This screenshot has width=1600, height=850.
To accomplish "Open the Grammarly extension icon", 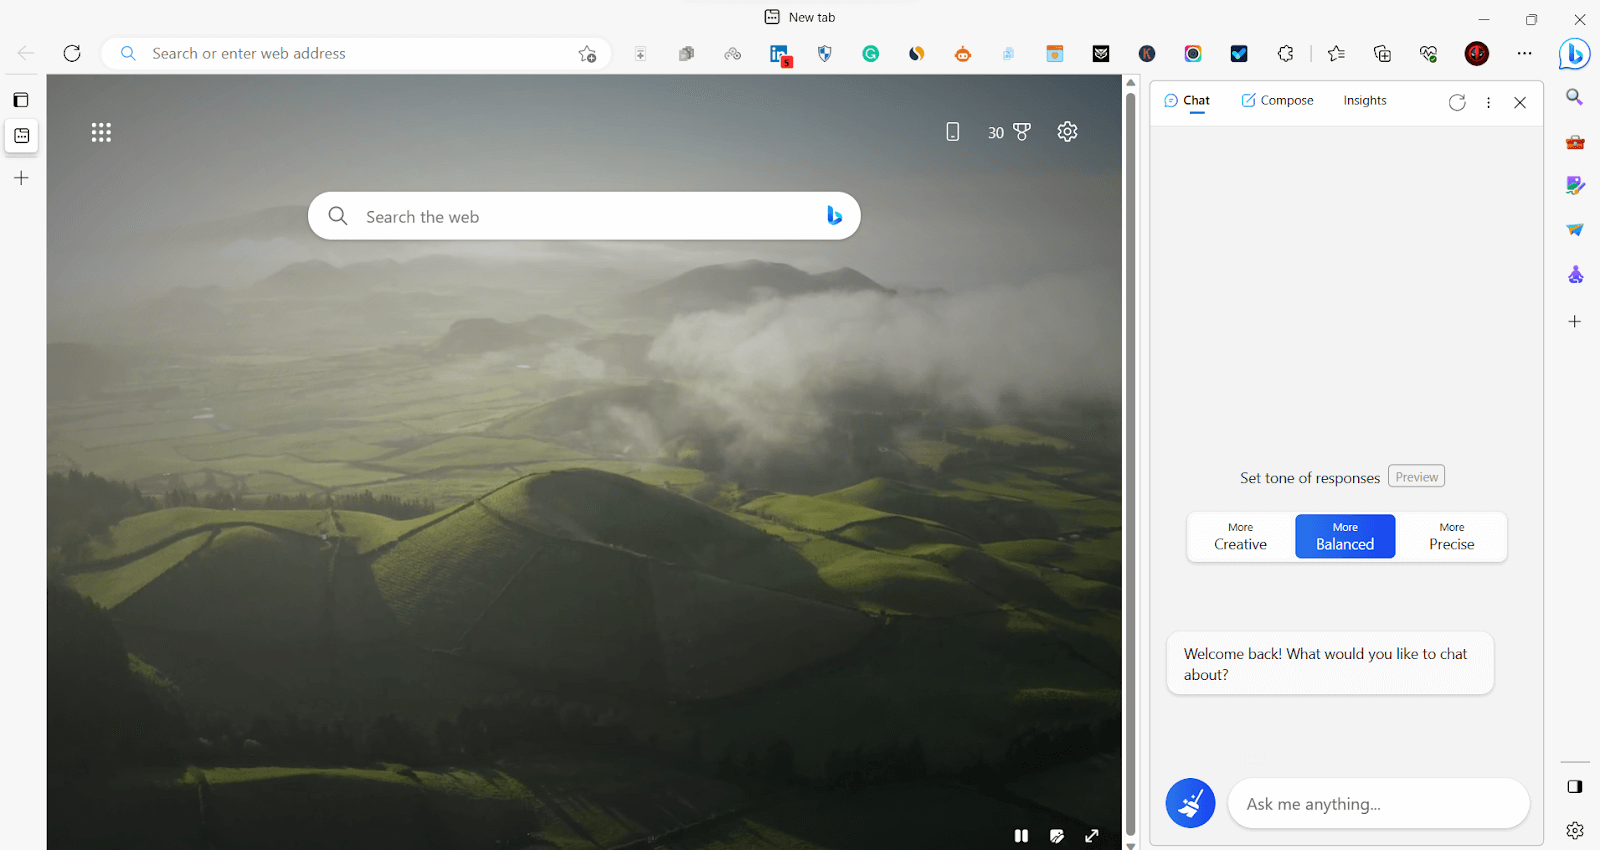I will click(x=871, y=54).
